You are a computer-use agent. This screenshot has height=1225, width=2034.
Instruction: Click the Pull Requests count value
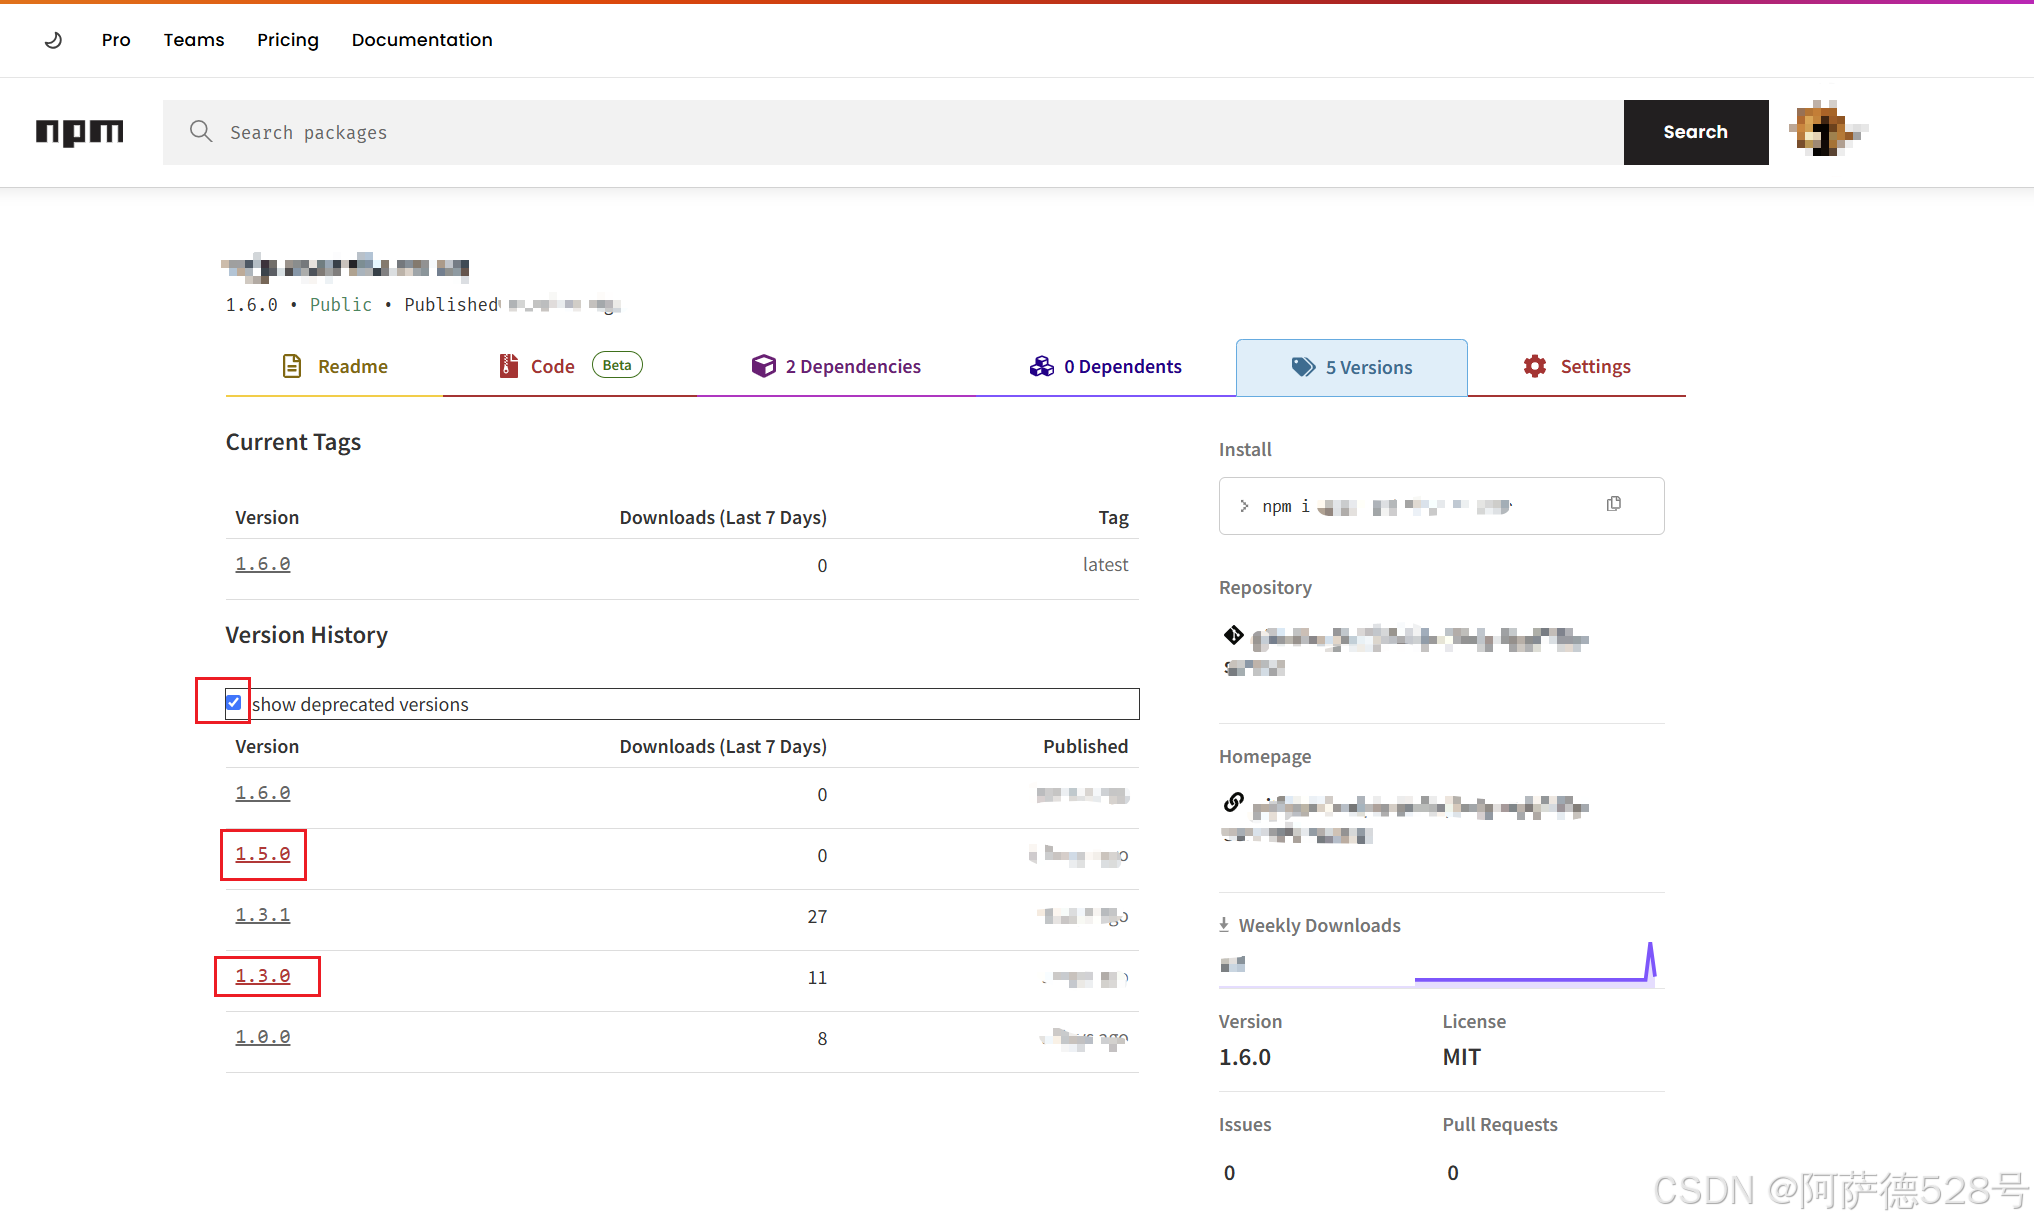pyautogui.click(x=1453, y=1173)
